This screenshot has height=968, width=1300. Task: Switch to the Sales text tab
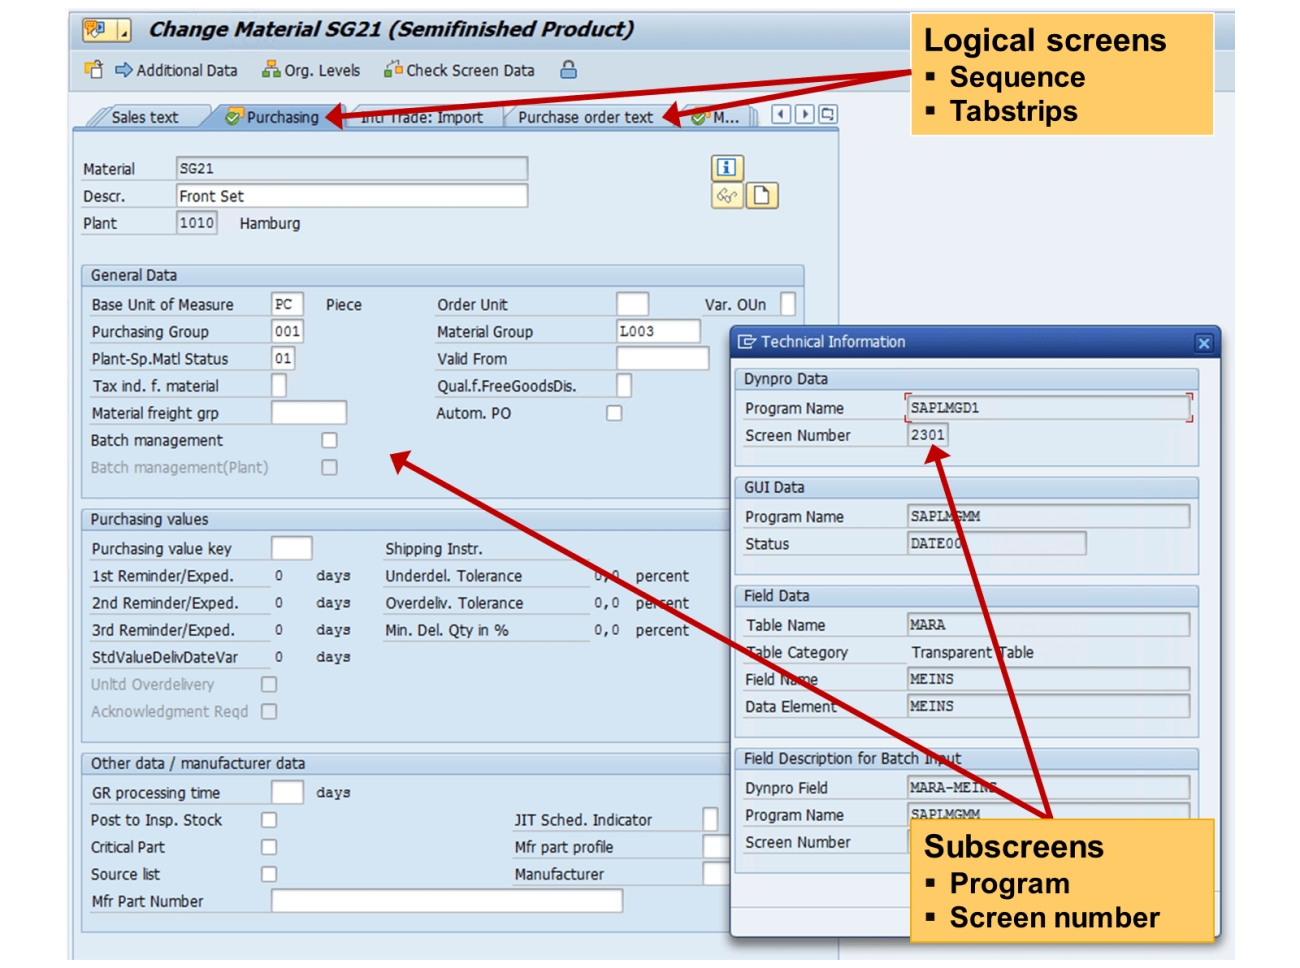click(x=145, y=117)
